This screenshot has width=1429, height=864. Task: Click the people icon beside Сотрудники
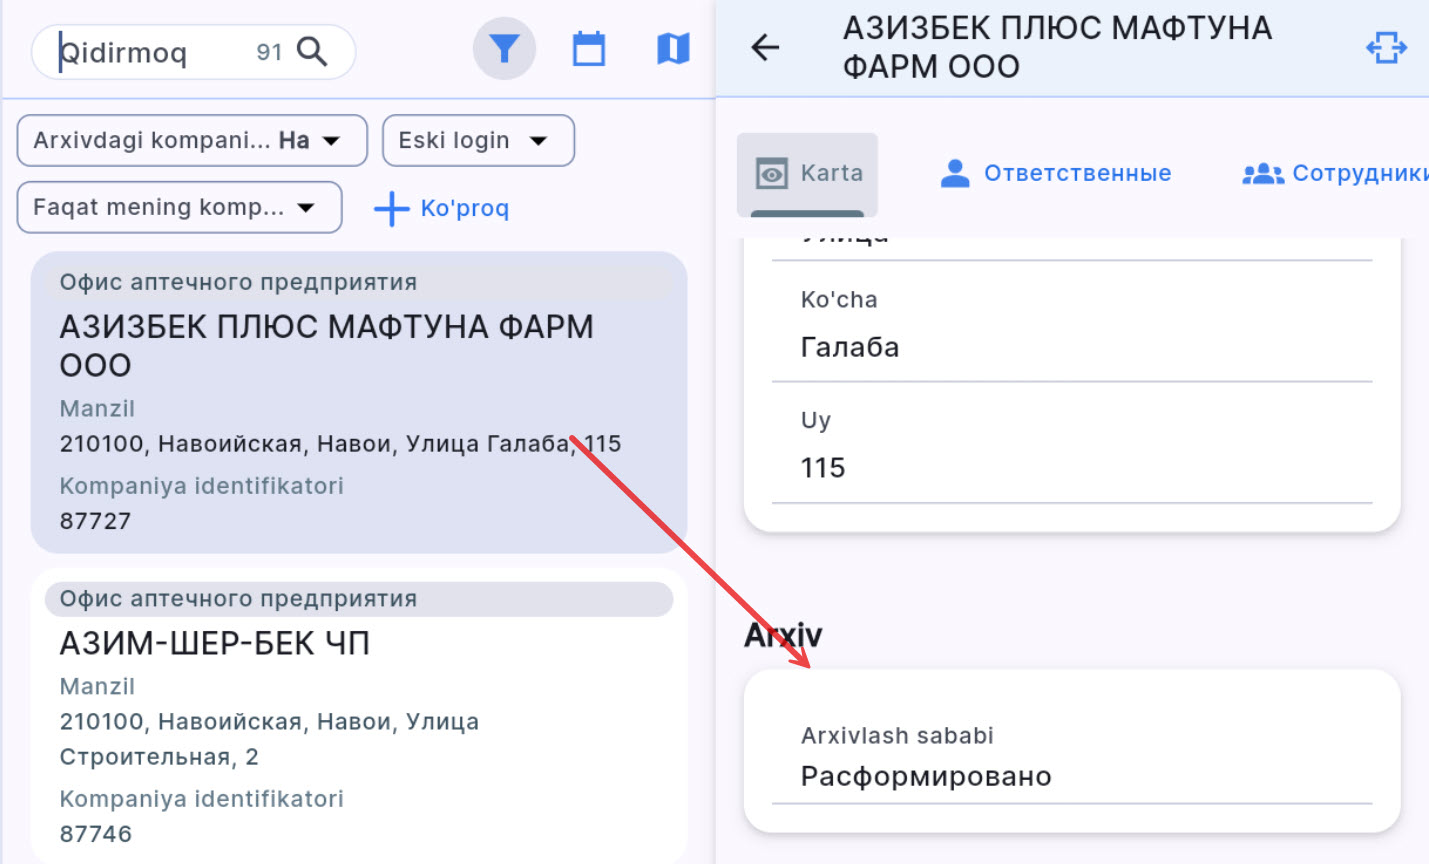1262,172
